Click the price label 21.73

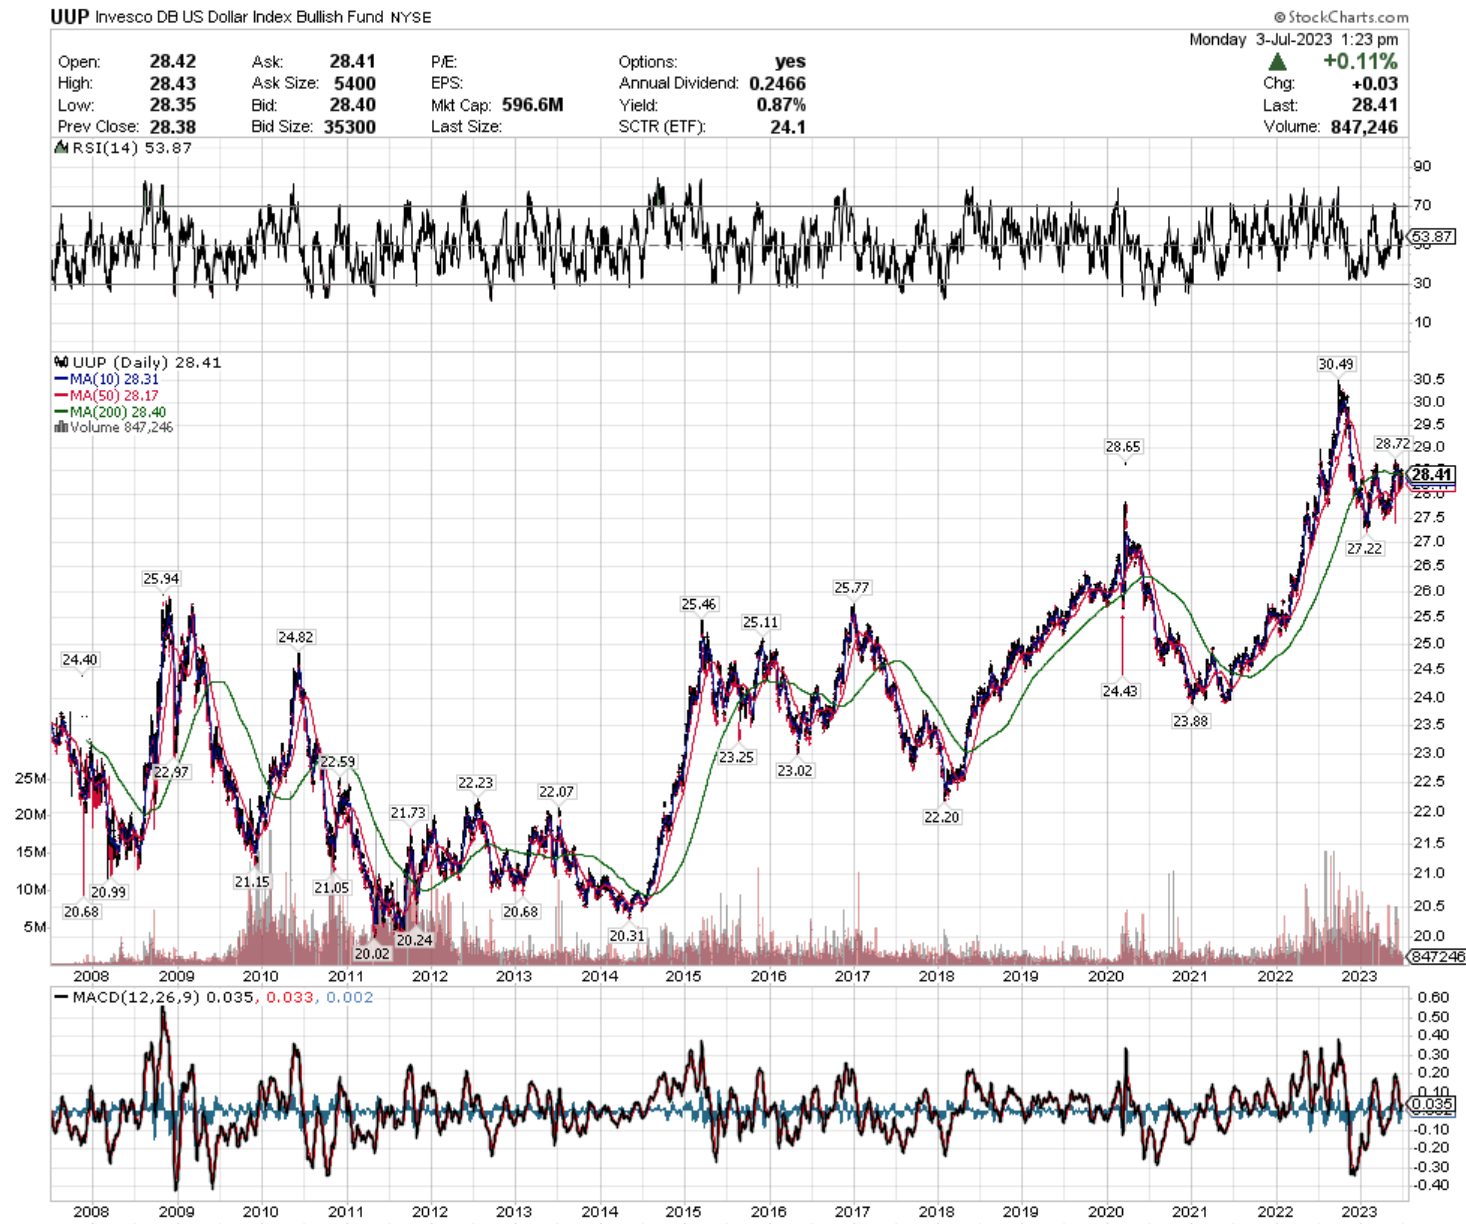tap(408, 812)
